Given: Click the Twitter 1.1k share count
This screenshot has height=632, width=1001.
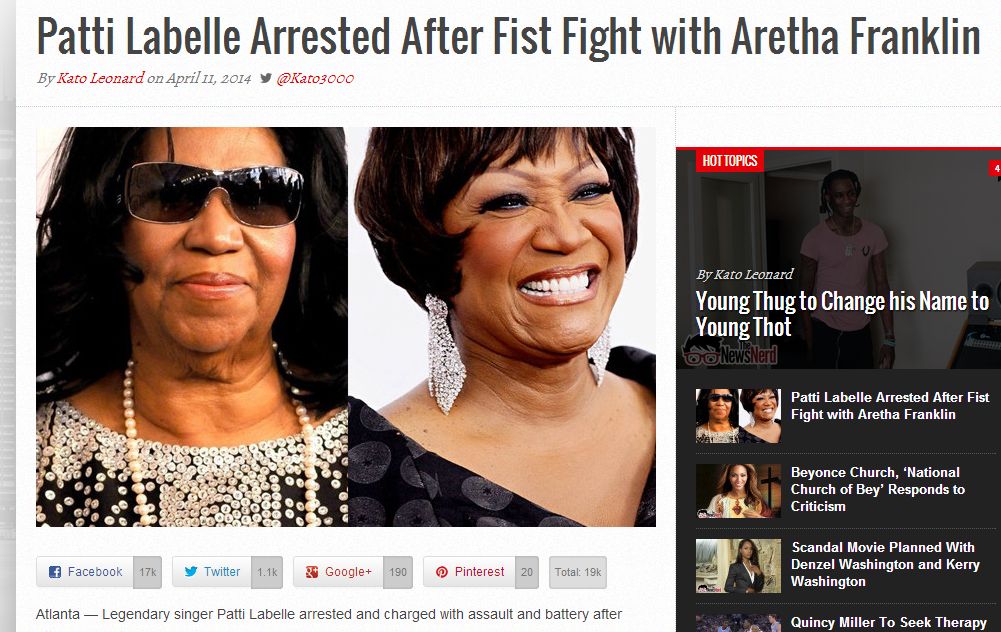Looking at the screenshot, I should click(267, 572).
